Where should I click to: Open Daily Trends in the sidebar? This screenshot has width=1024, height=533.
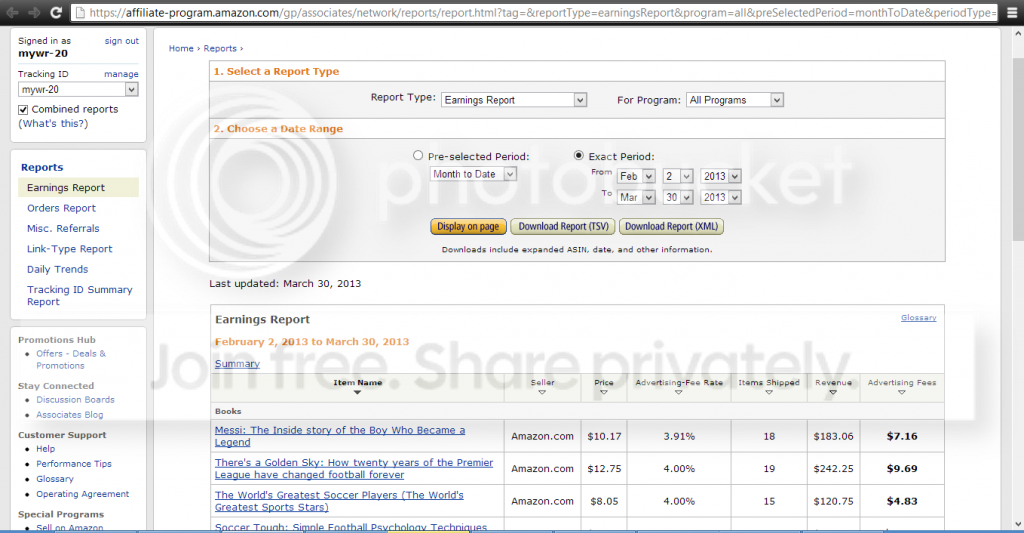click(x=57, y=269)
